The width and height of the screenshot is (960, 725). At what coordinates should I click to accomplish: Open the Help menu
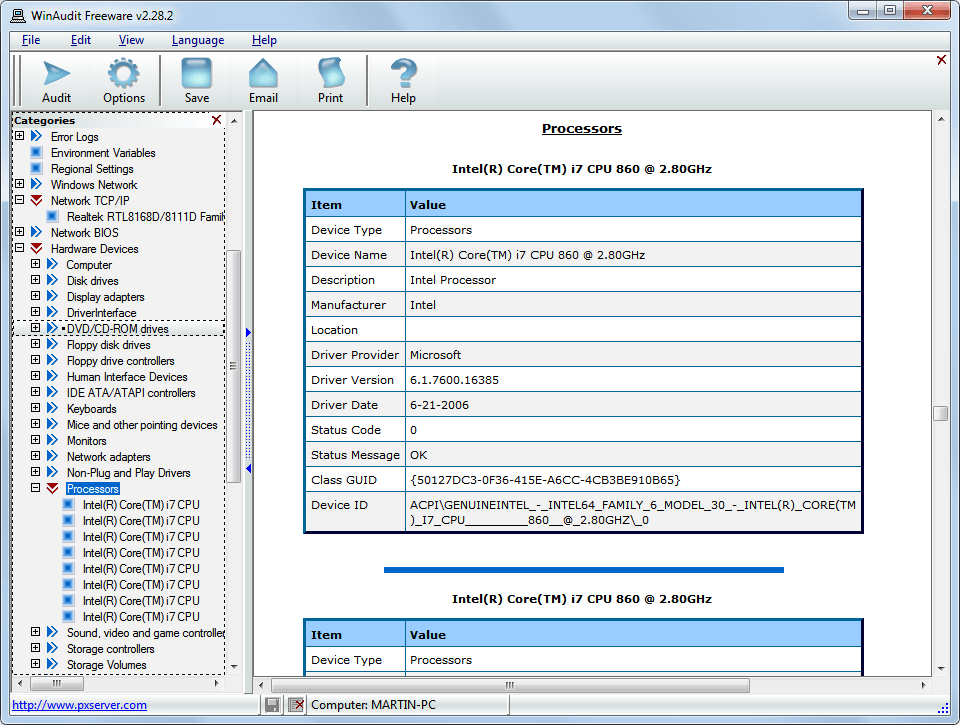pos(264,40)
